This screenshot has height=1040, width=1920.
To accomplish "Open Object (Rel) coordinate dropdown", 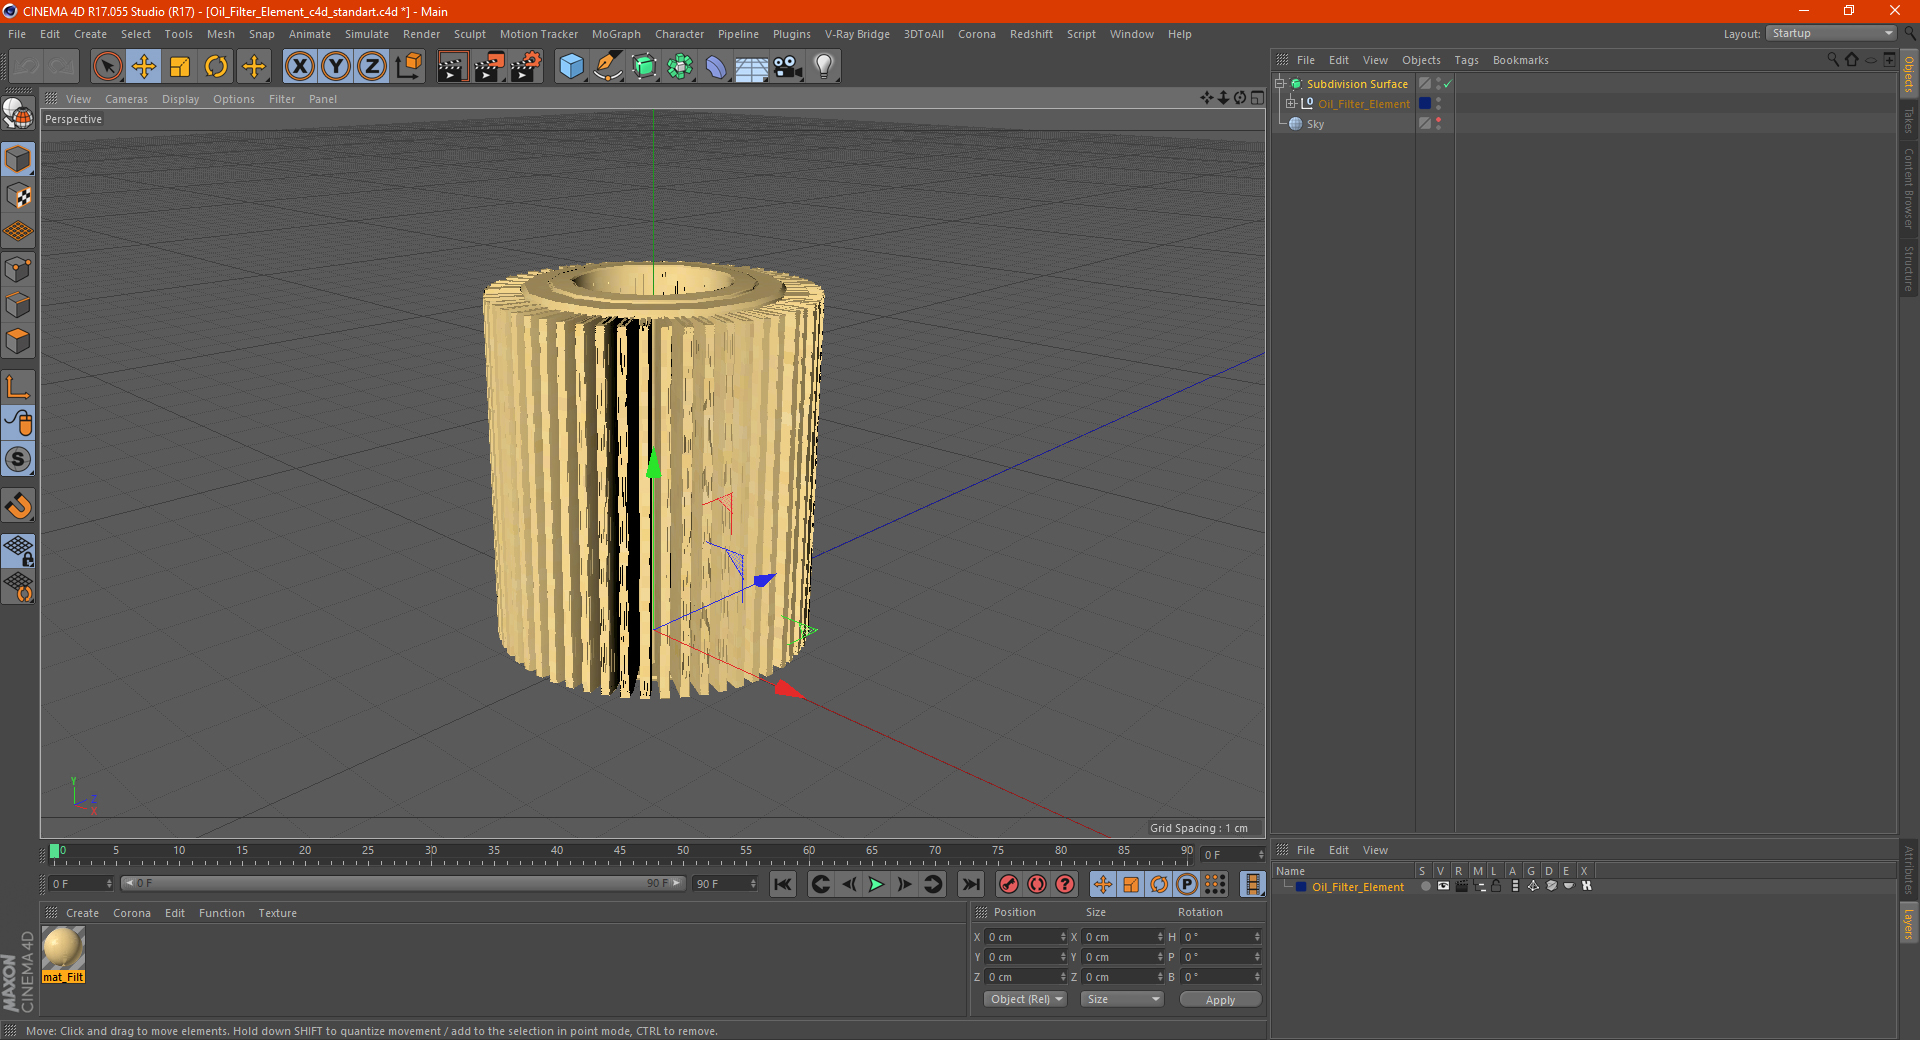I will tap(1026, 999).
